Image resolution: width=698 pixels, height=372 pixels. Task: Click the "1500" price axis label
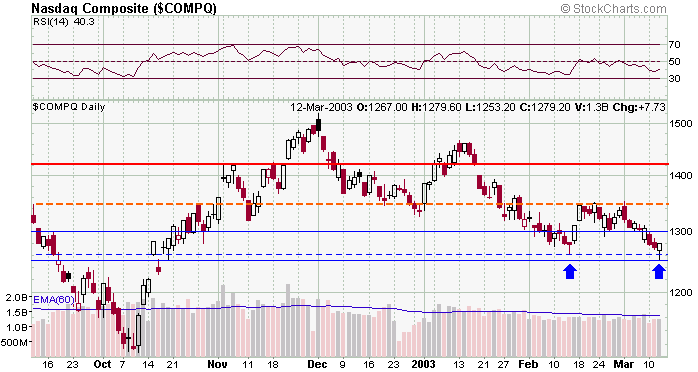click(681, 124)
